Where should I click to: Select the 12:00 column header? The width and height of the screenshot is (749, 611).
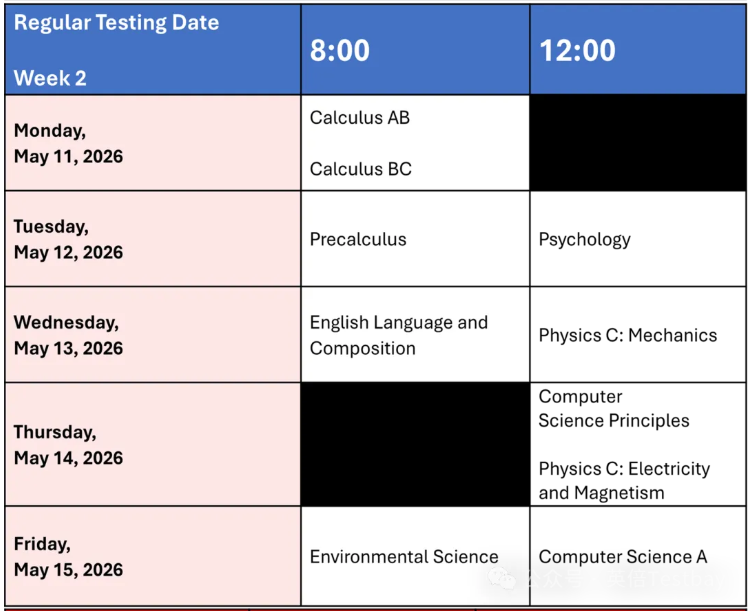pyautogui.click(x=577, y=51)
